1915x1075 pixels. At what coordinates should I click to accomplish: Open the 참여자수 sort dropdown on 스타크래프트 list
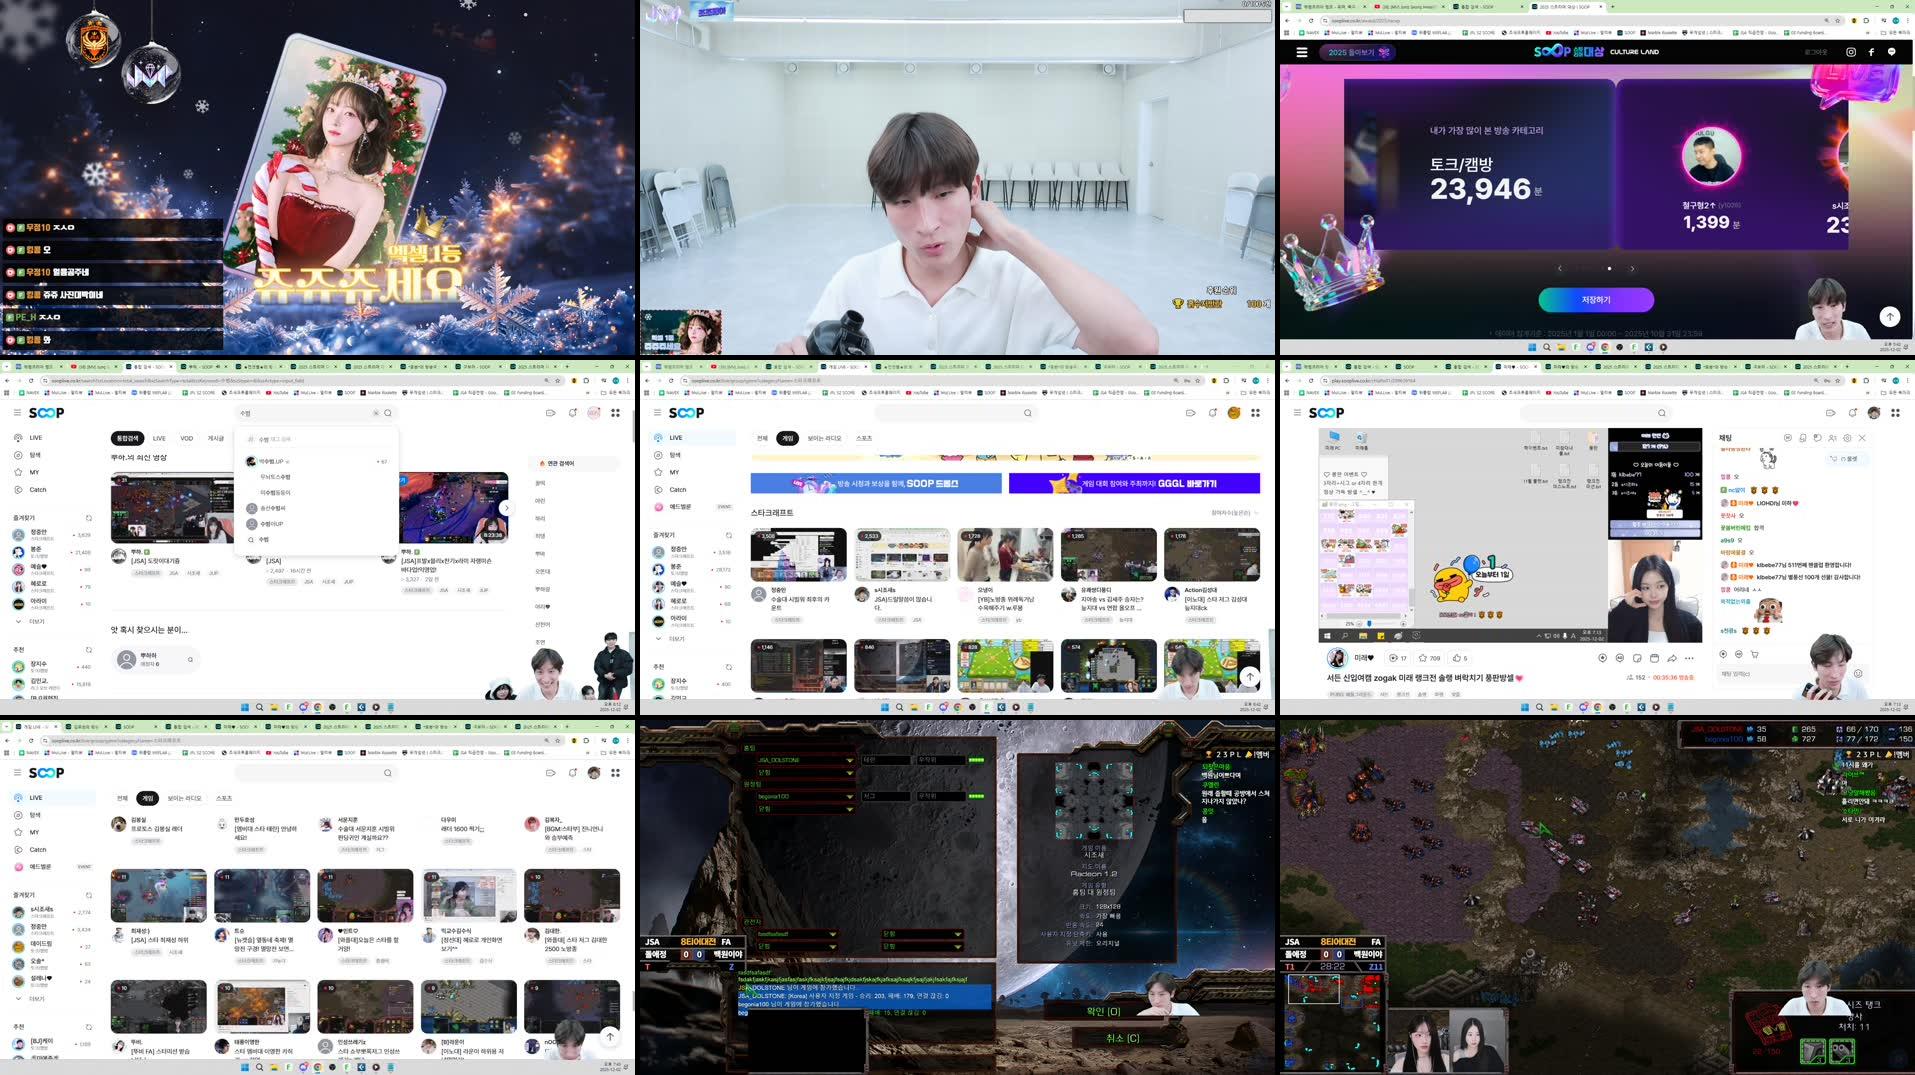(x=1232, y=512)
